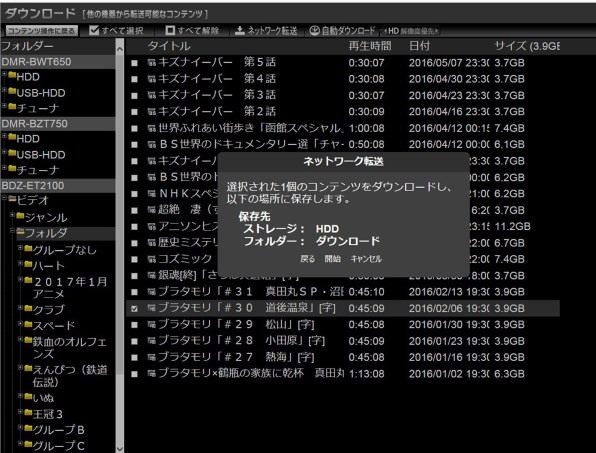Click the コンテンツ操作に戻る button
The image size is (596, 453).
point(41,30)
